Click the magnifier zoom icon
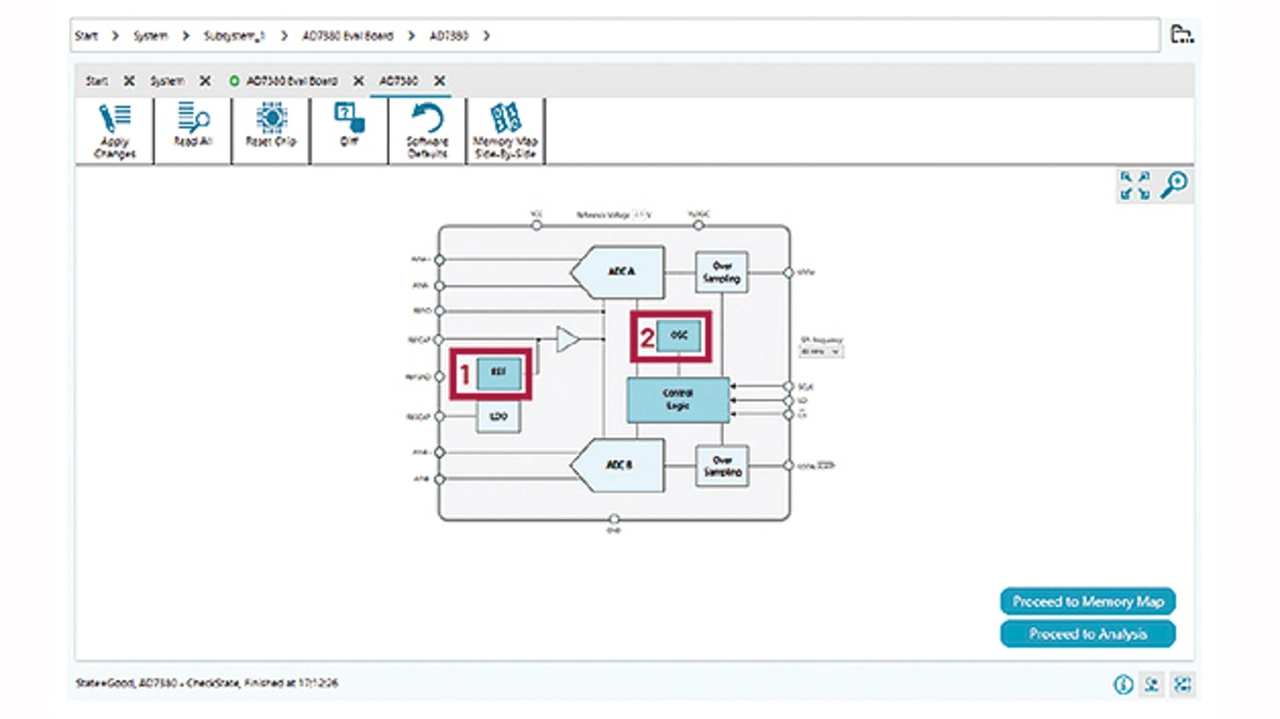The width and height of the screenshot is (1280, 719). click(x=1173, y=185)
